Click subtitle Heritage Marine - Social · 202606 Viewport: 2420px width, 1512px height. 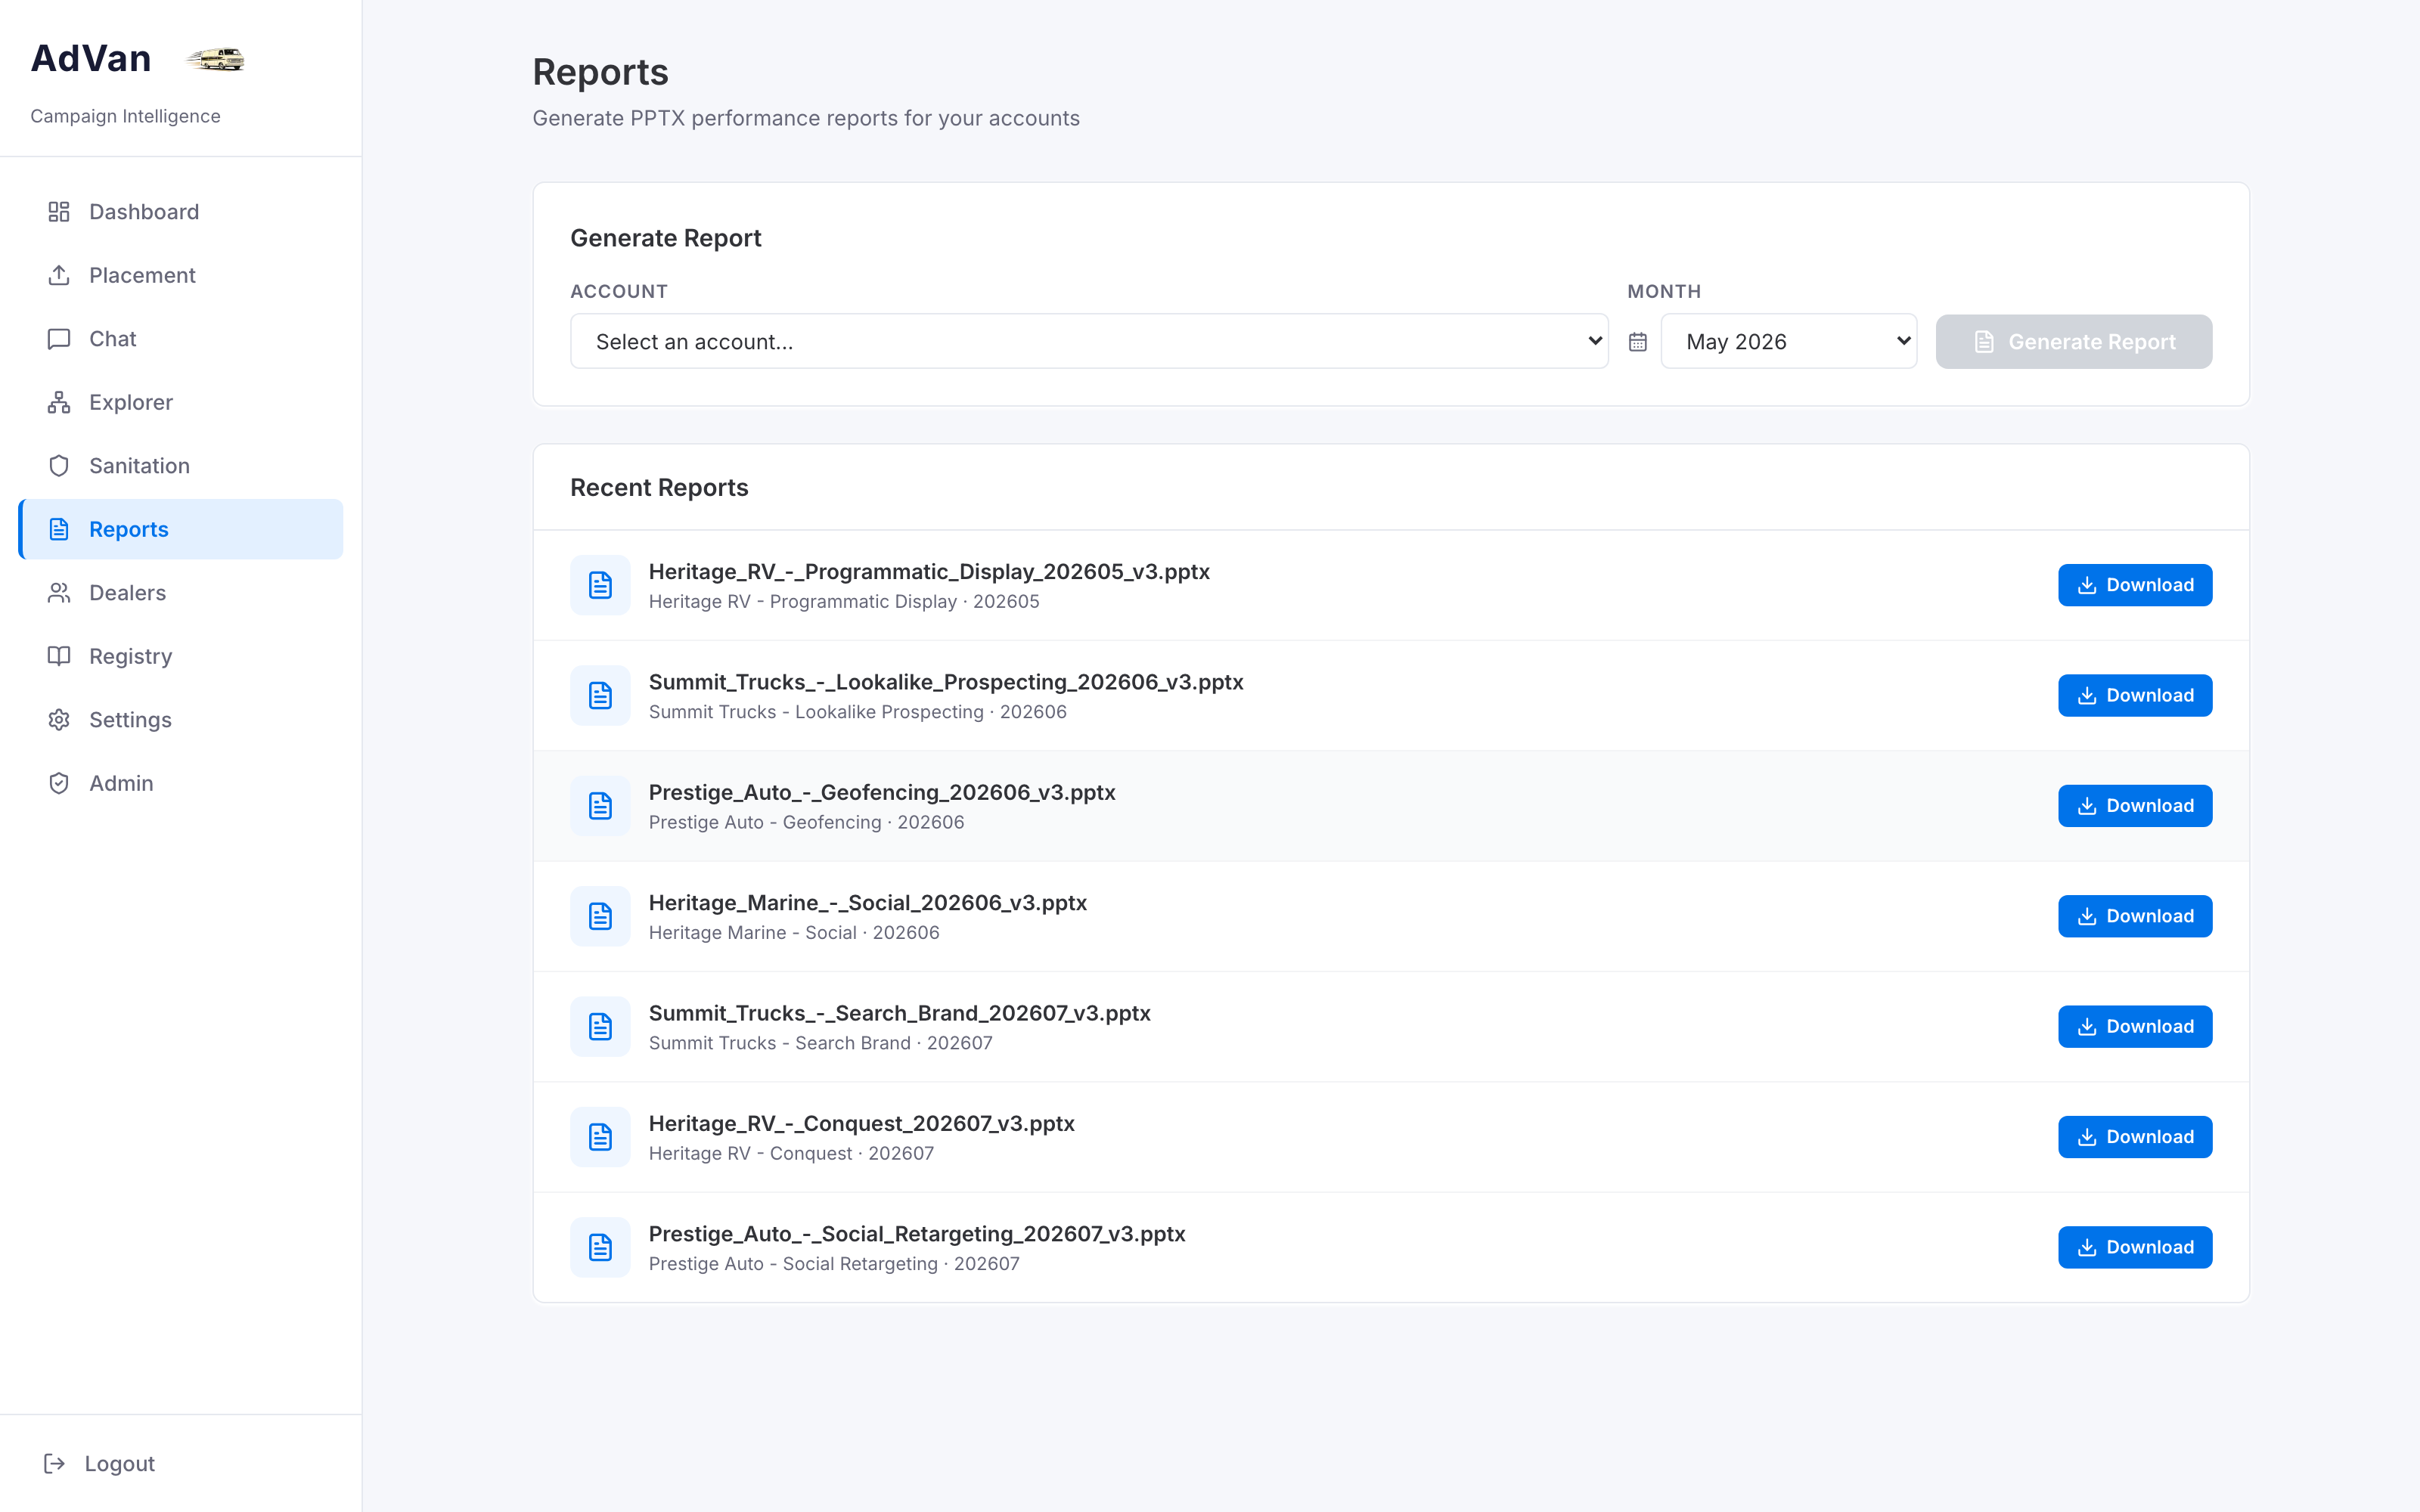pyautogui.click(x=794, y=933)
